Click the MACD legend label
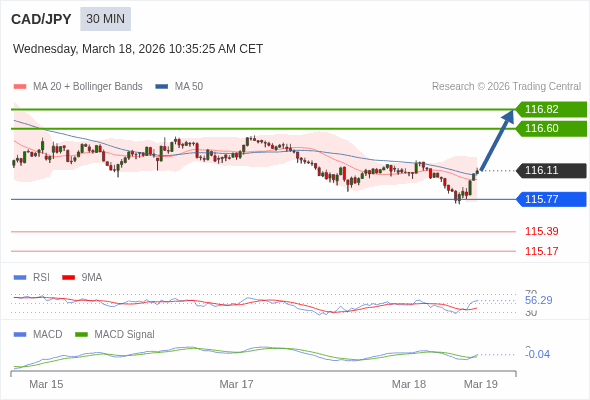The image size is (590, 400). tap(47, 334)
